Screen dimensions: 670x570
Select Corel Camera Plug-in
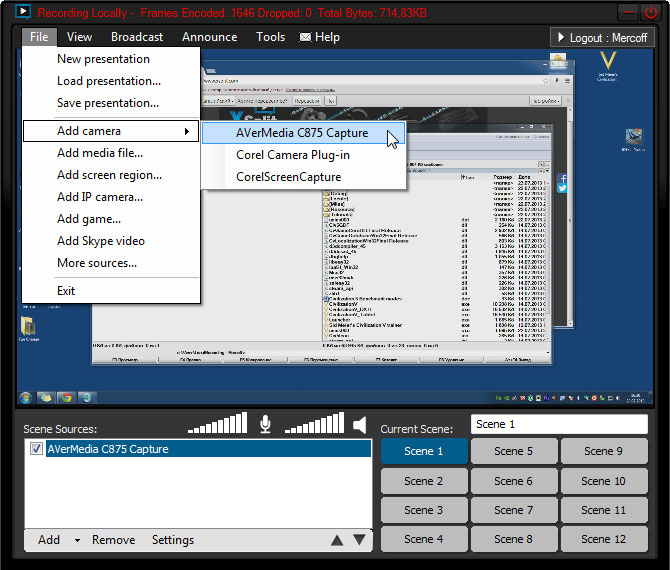point(303,155)
